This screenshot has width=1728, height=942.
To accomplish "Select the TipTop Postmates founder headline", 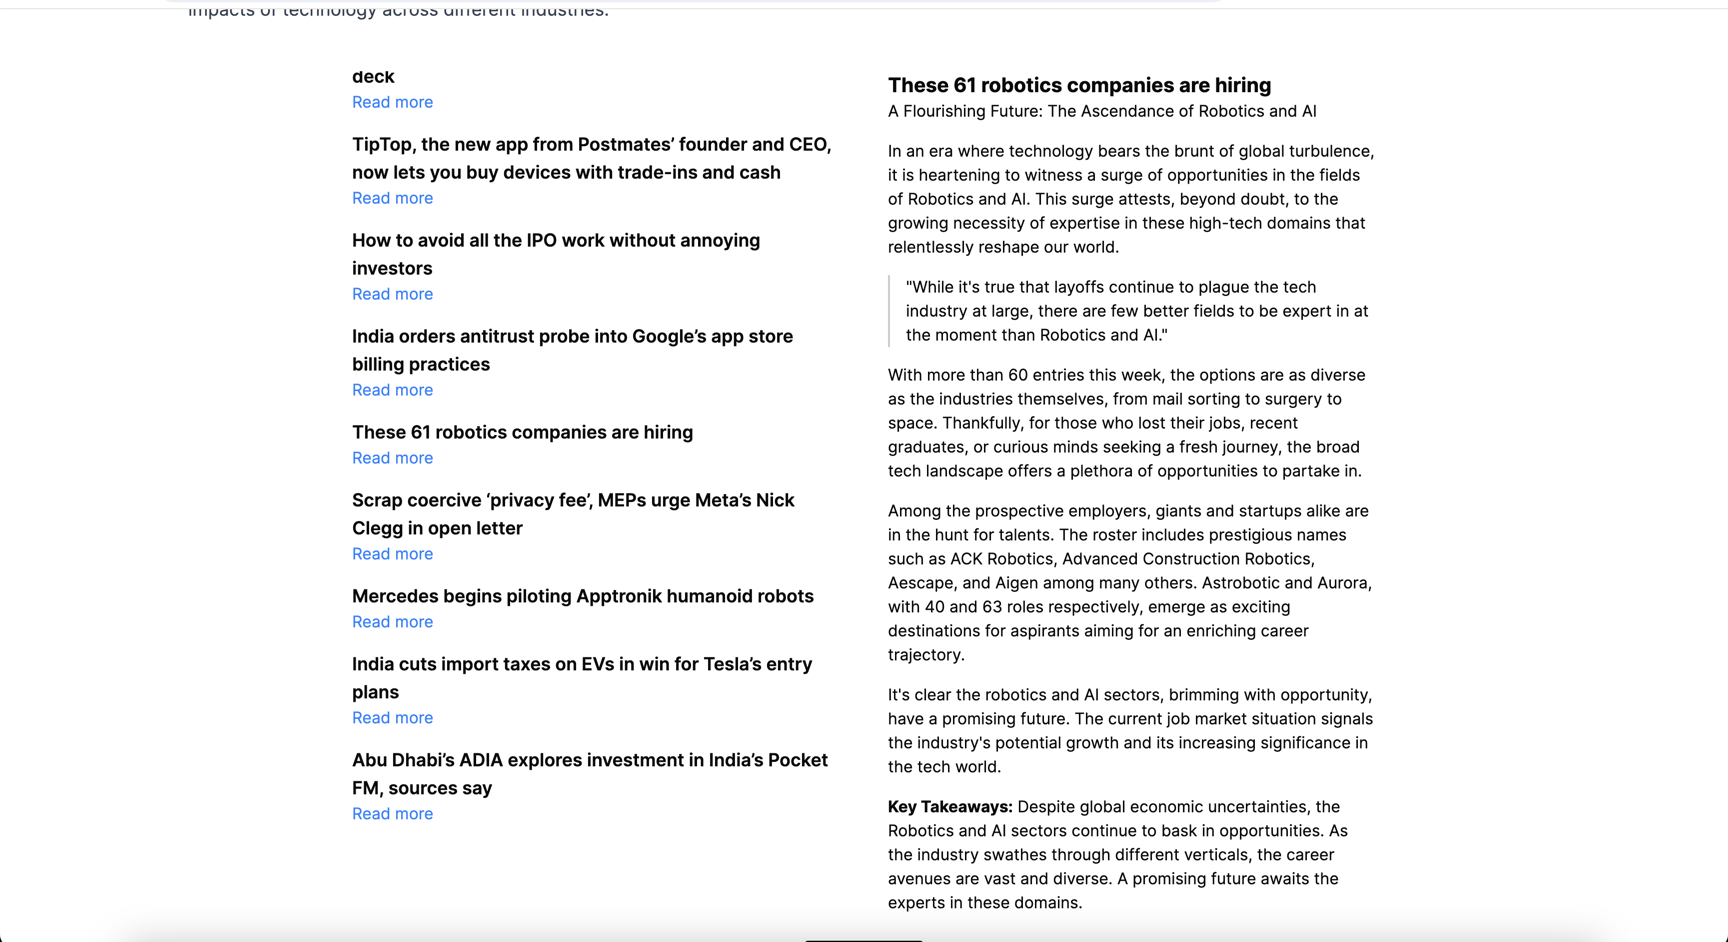I will click(x=591, y=158).
